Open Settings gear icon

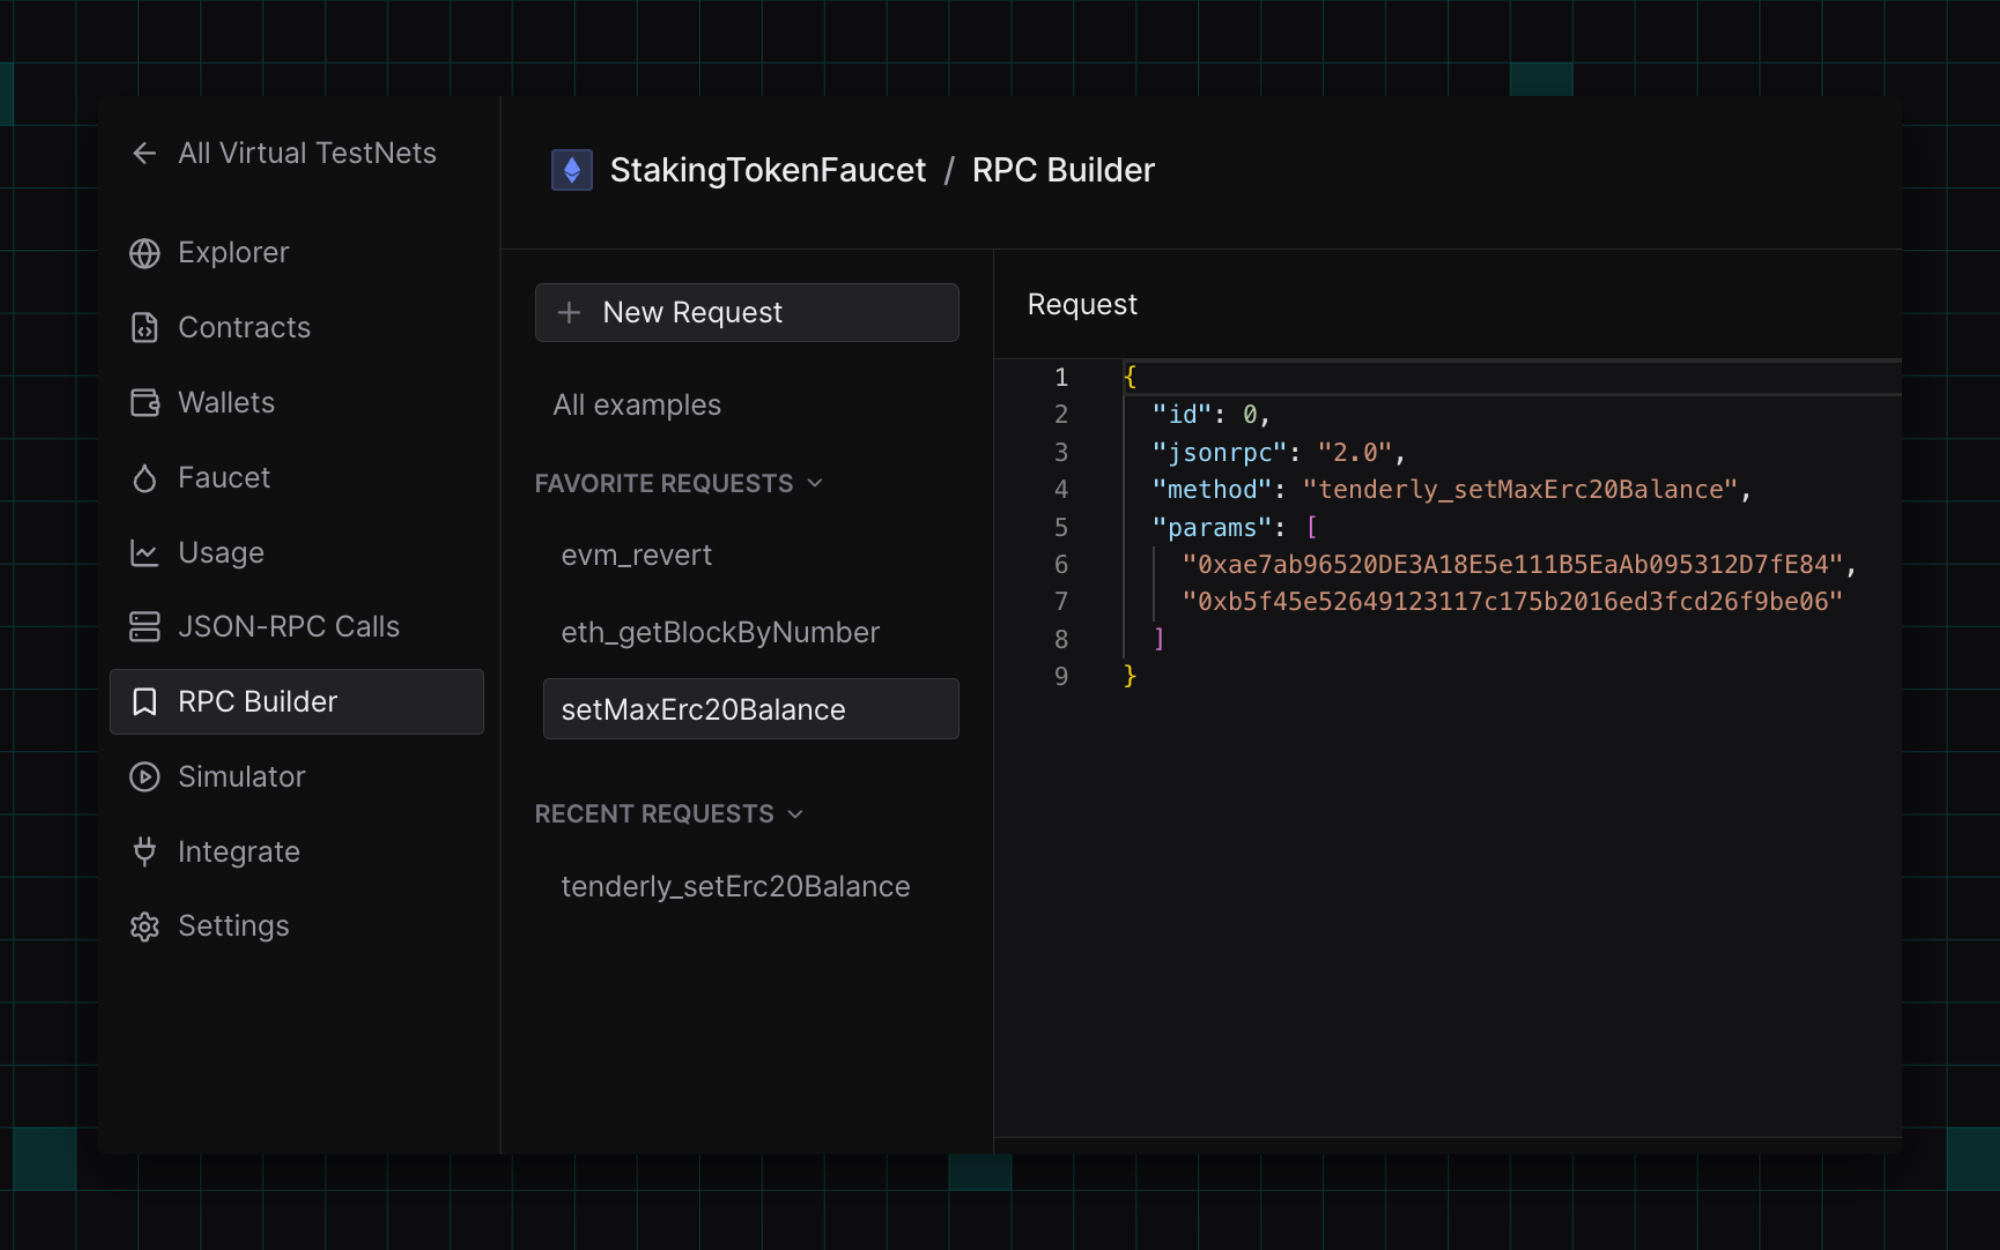coord(145,926)
